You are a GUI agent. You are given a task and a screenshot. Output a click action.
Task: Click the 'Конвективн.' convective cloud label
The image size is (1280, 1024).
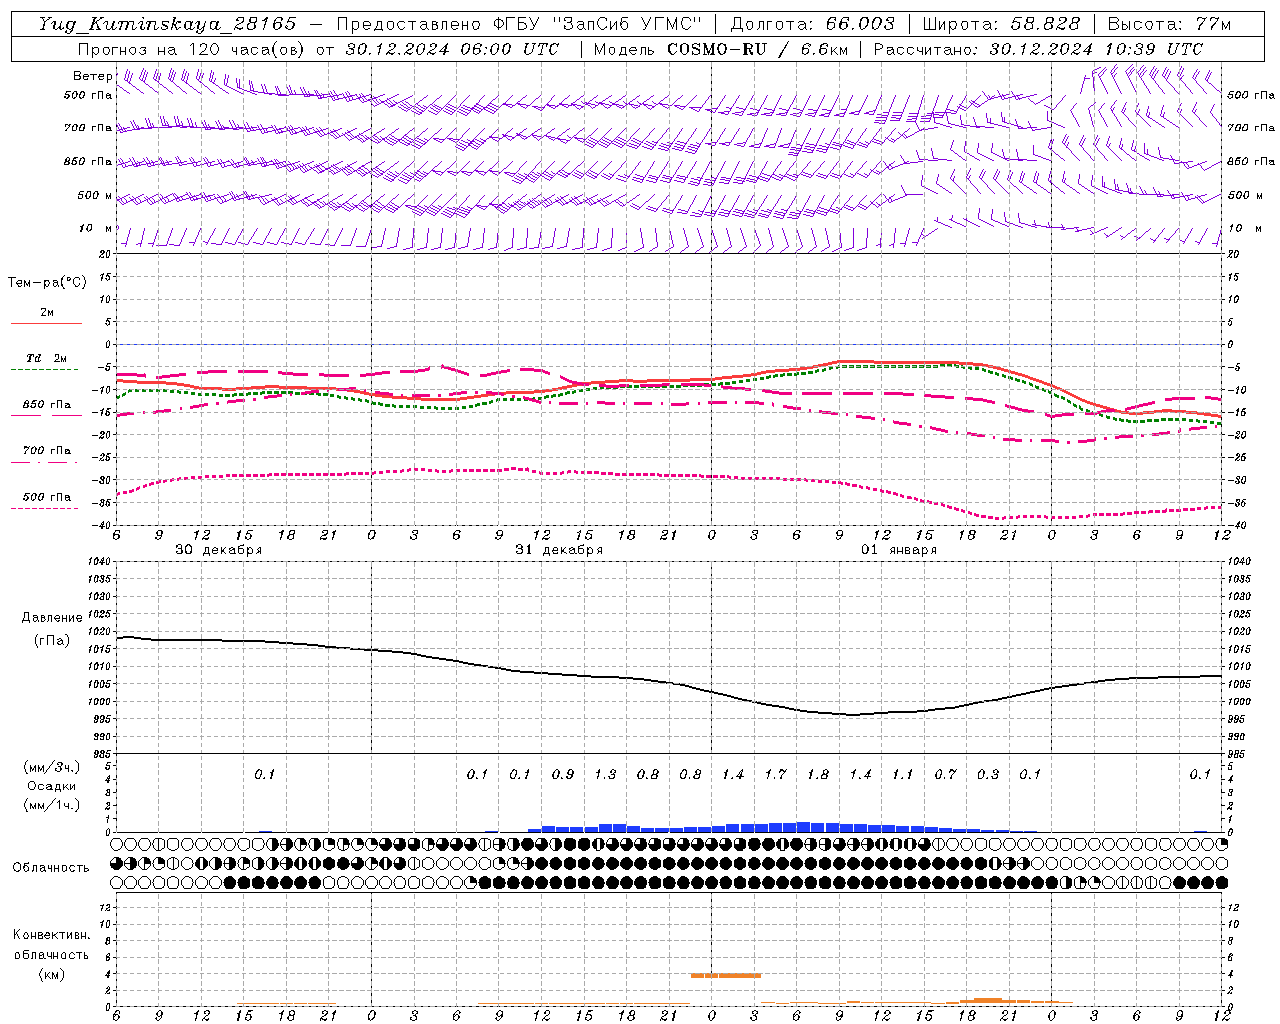tap(51, 935)
